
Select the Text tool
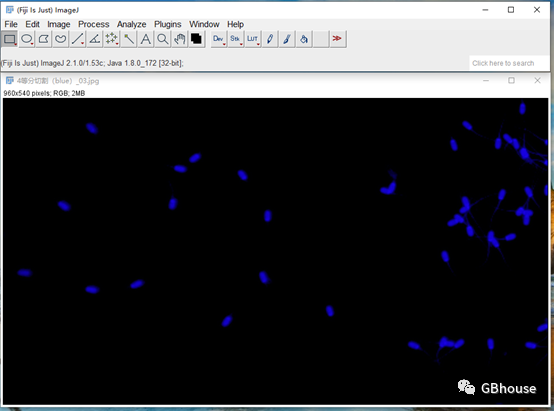[x=145, y=39]
